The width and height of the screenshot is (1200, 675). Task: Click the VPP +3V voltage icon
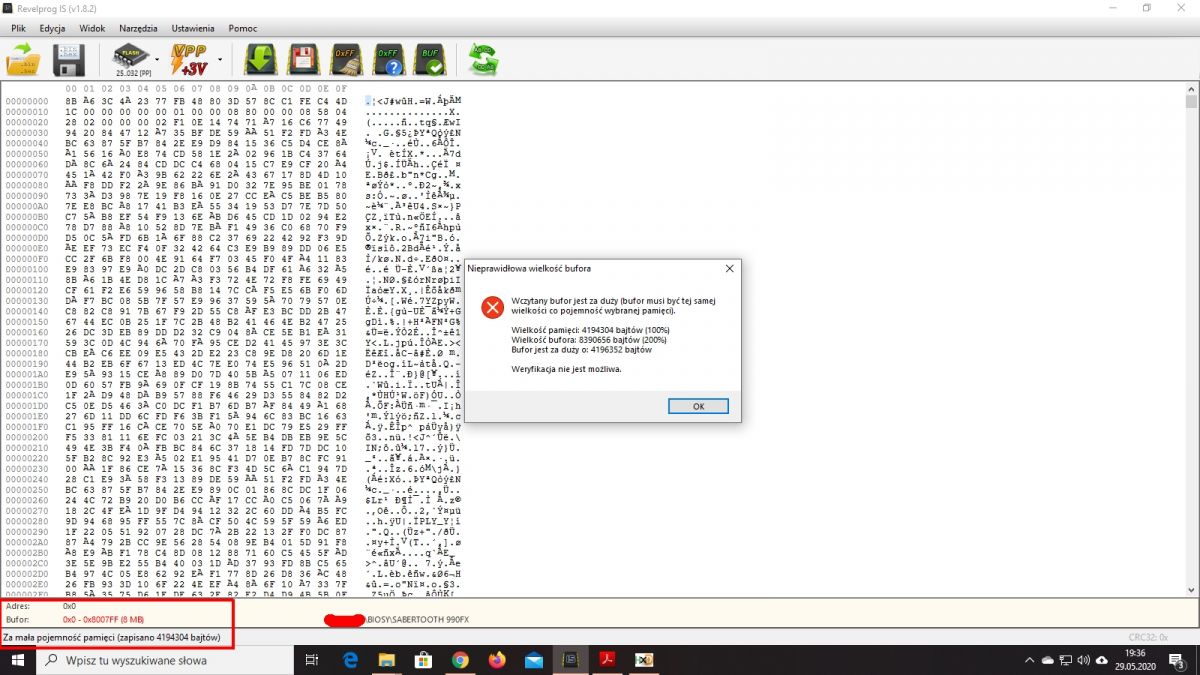pyautogui.click(x=188, y=61)
